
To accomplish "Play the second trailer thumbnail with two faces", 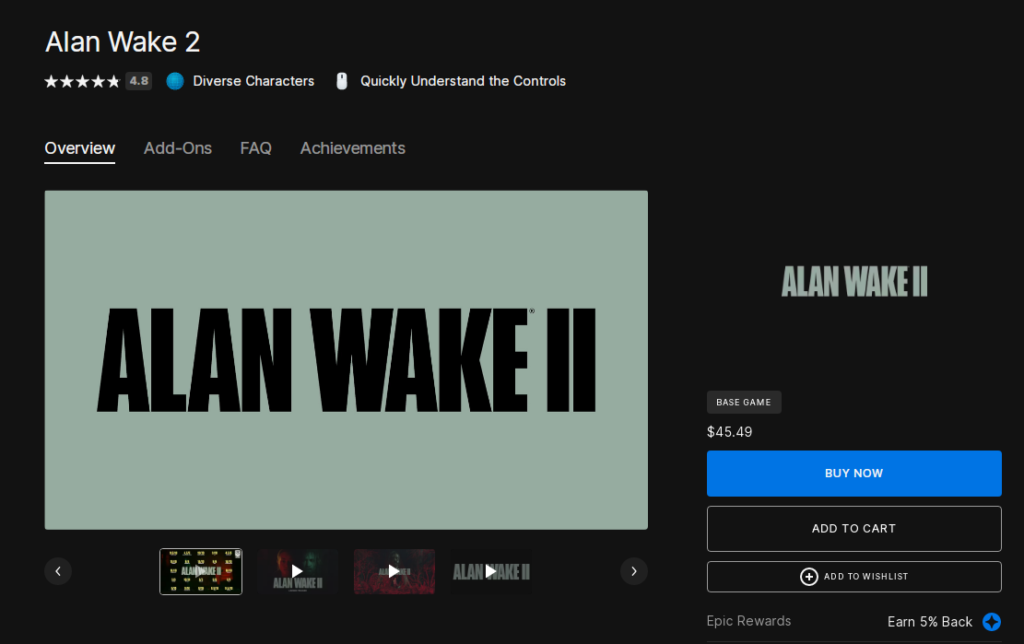I will (x=297, y=571).
